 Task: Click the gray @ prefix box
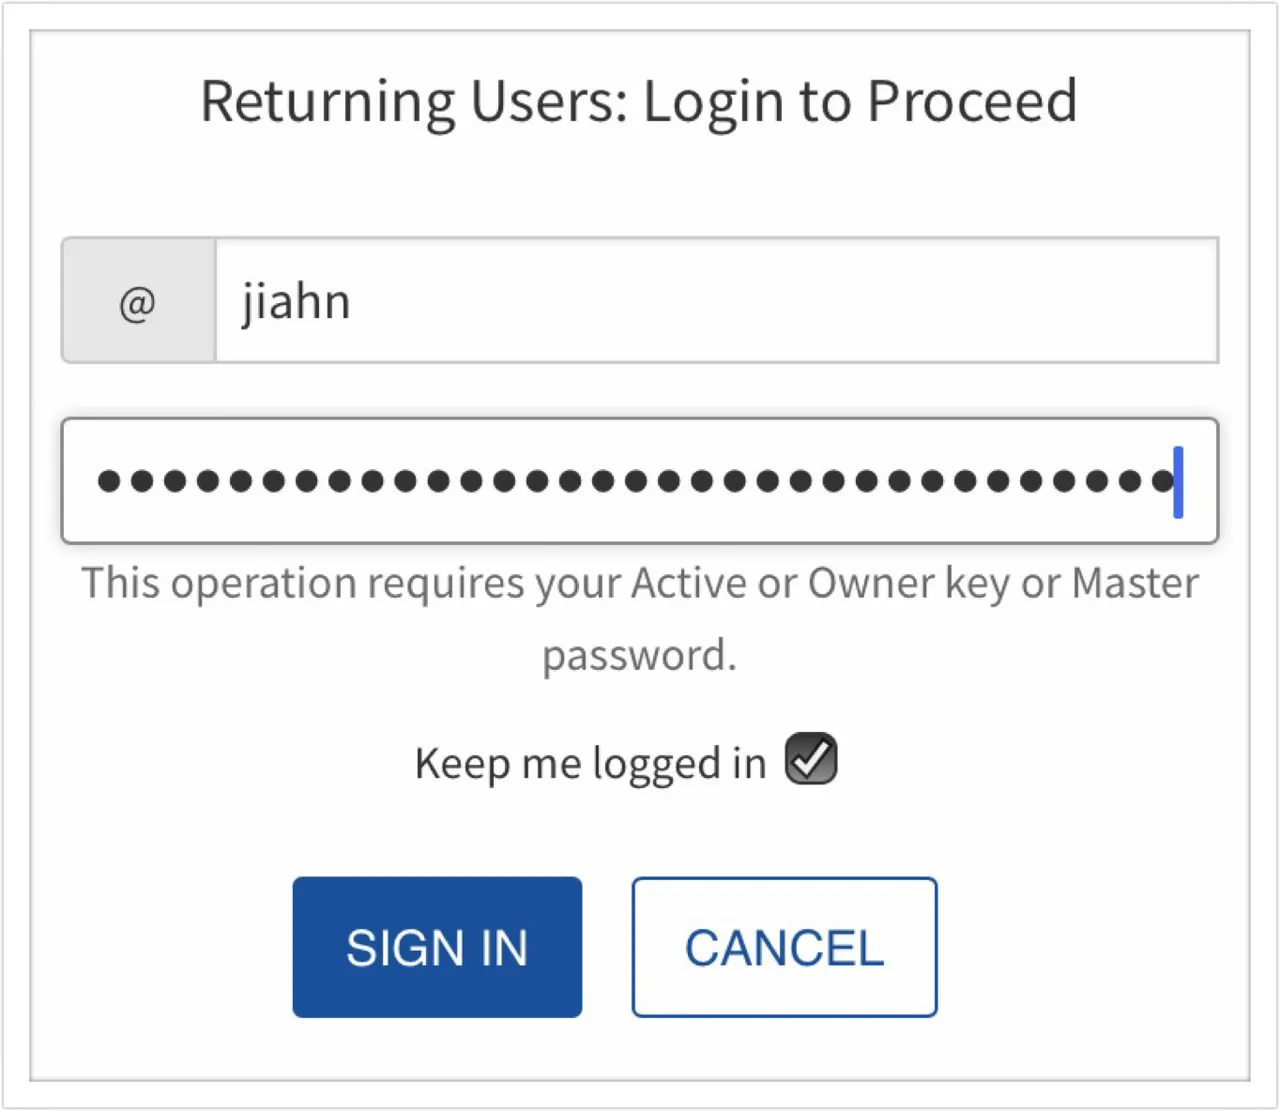coord(138,302)
